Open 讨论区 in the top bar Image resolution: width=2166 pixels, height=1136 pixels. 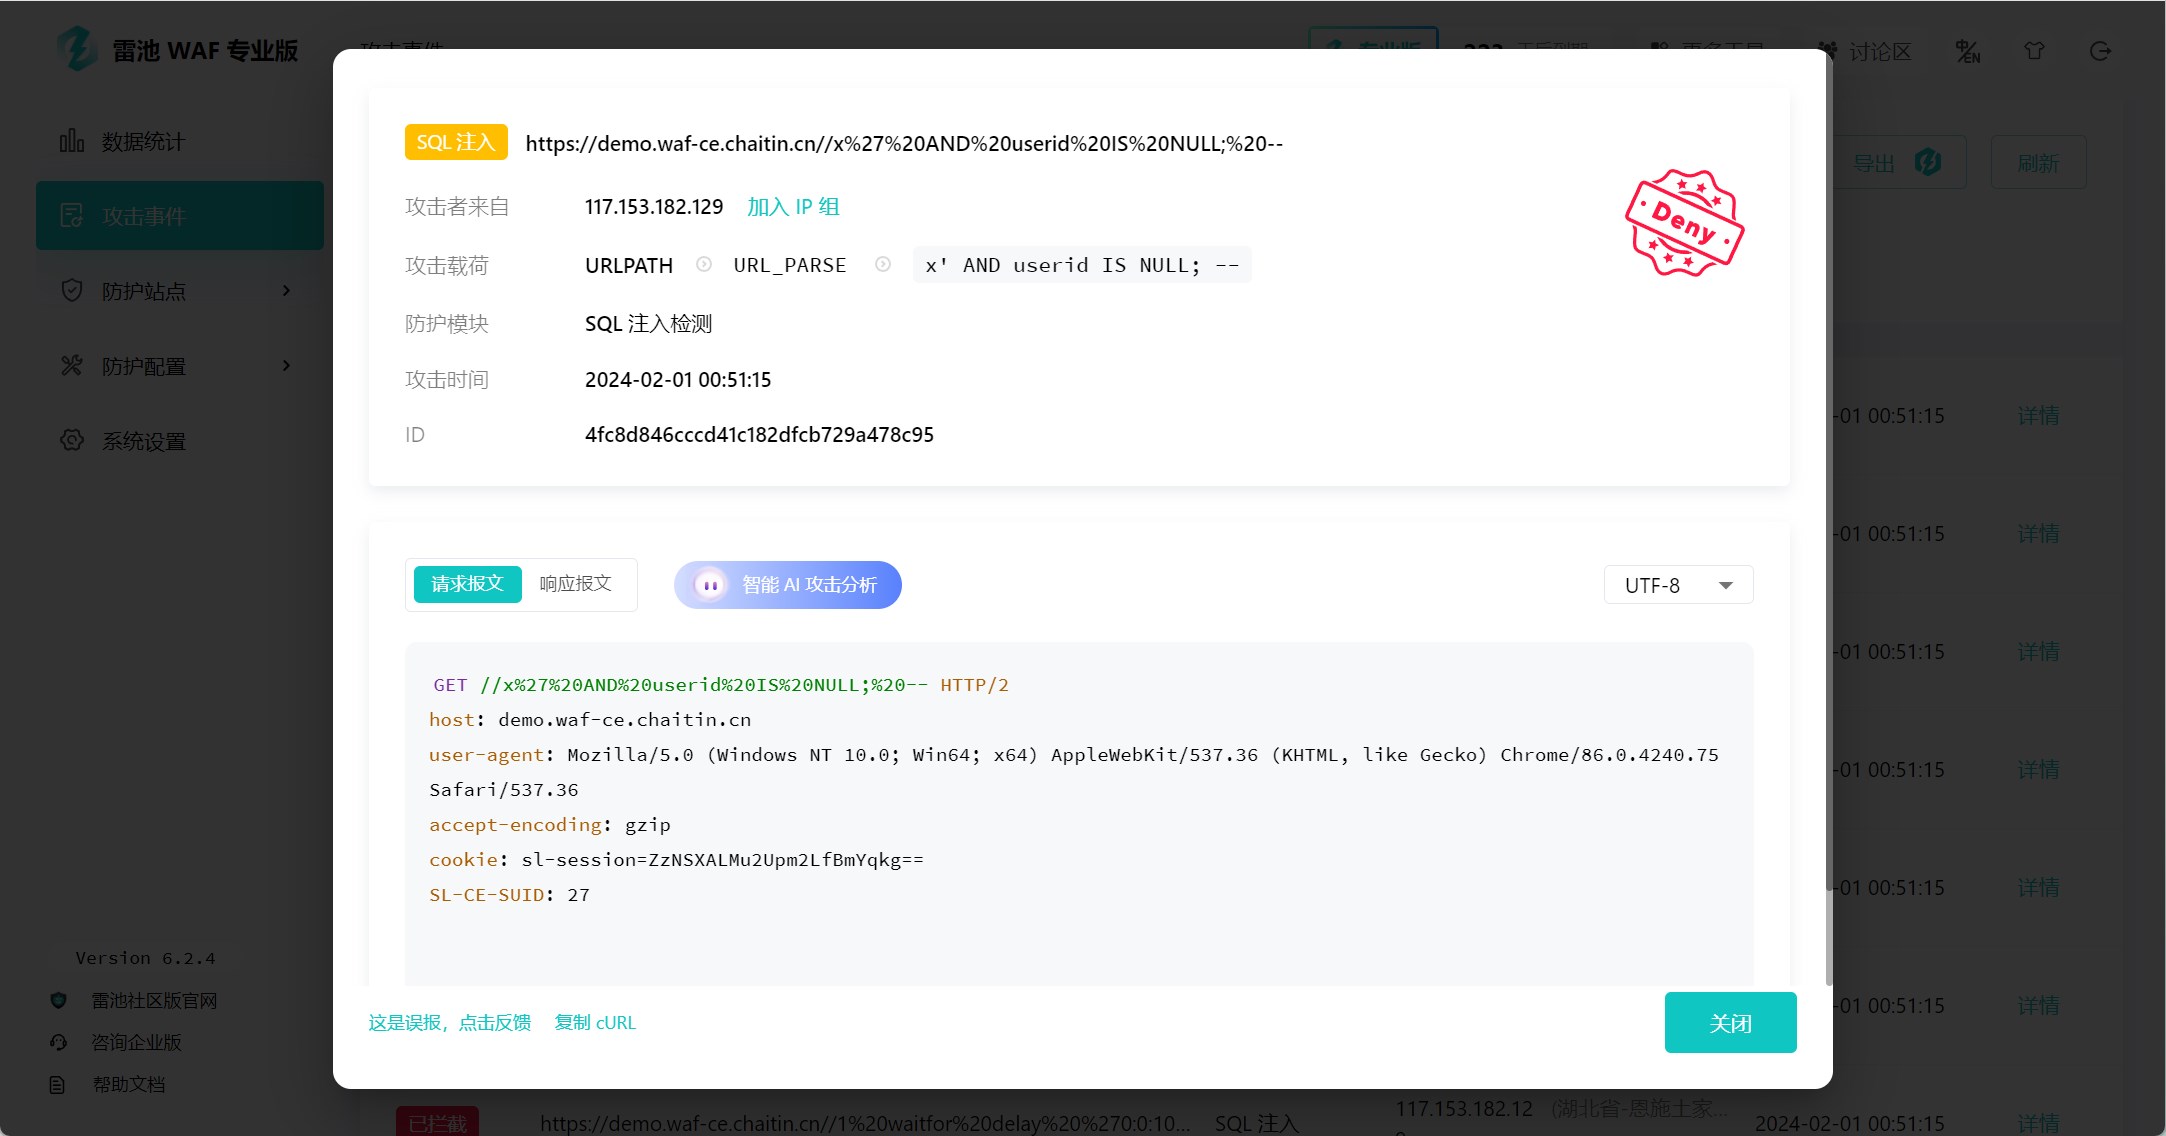coord(1865,51)
